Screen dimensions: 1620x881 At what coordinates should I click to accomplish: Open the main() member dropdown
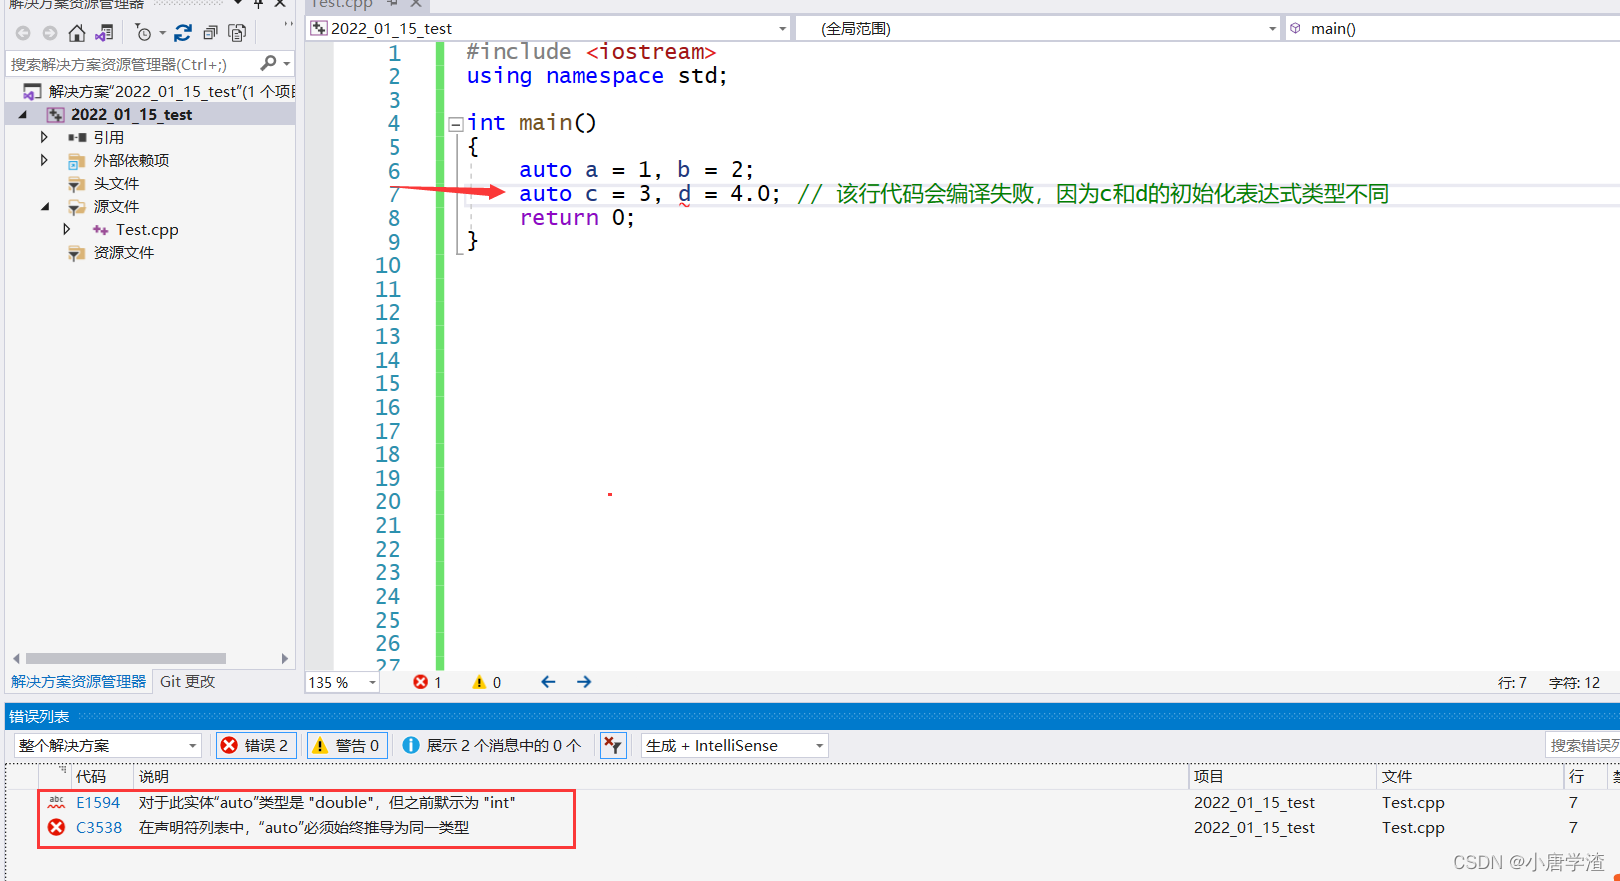(x=1452, y=28)
